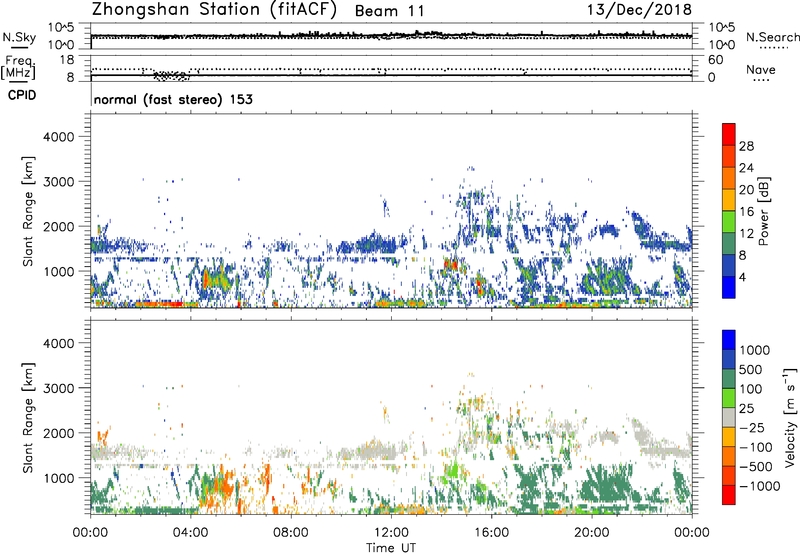Click the date "13/Dec/2018"
The width and height of the screenshot is (800, 554).
(x=639, y=10)
